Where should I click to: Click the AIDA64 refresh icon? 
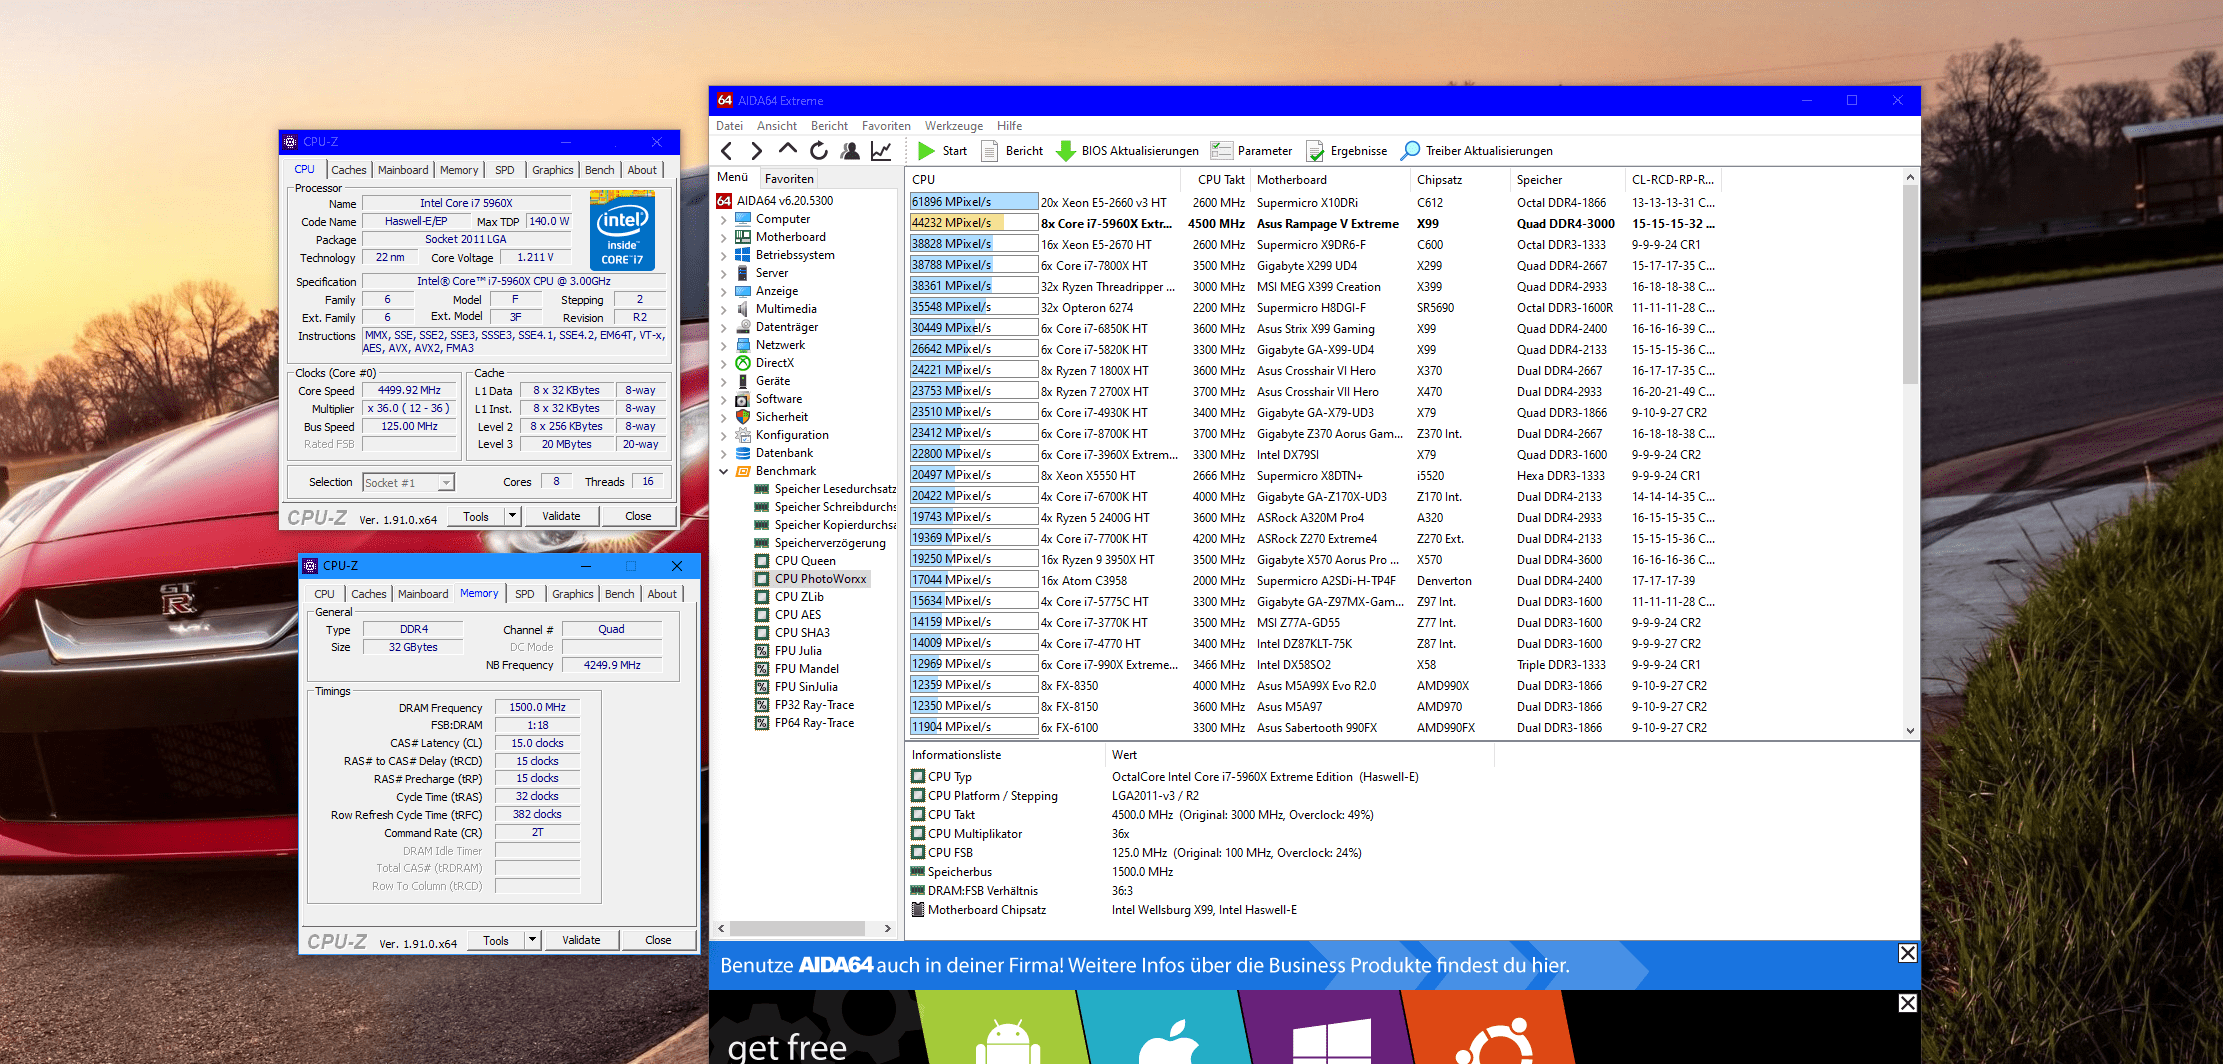tap(819, 151)
